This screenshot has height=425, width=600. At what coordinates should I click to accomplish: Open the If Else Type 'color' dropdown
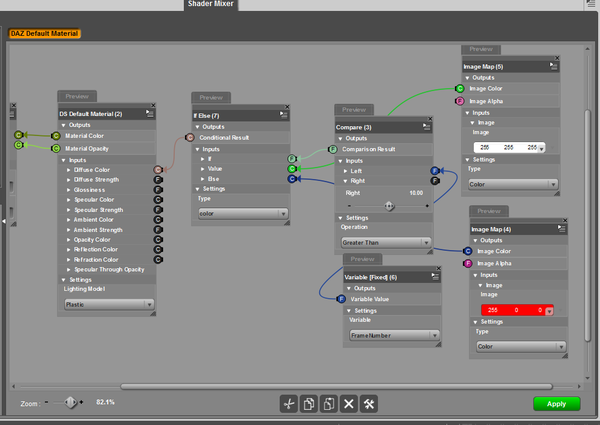[x=243, y=213]
